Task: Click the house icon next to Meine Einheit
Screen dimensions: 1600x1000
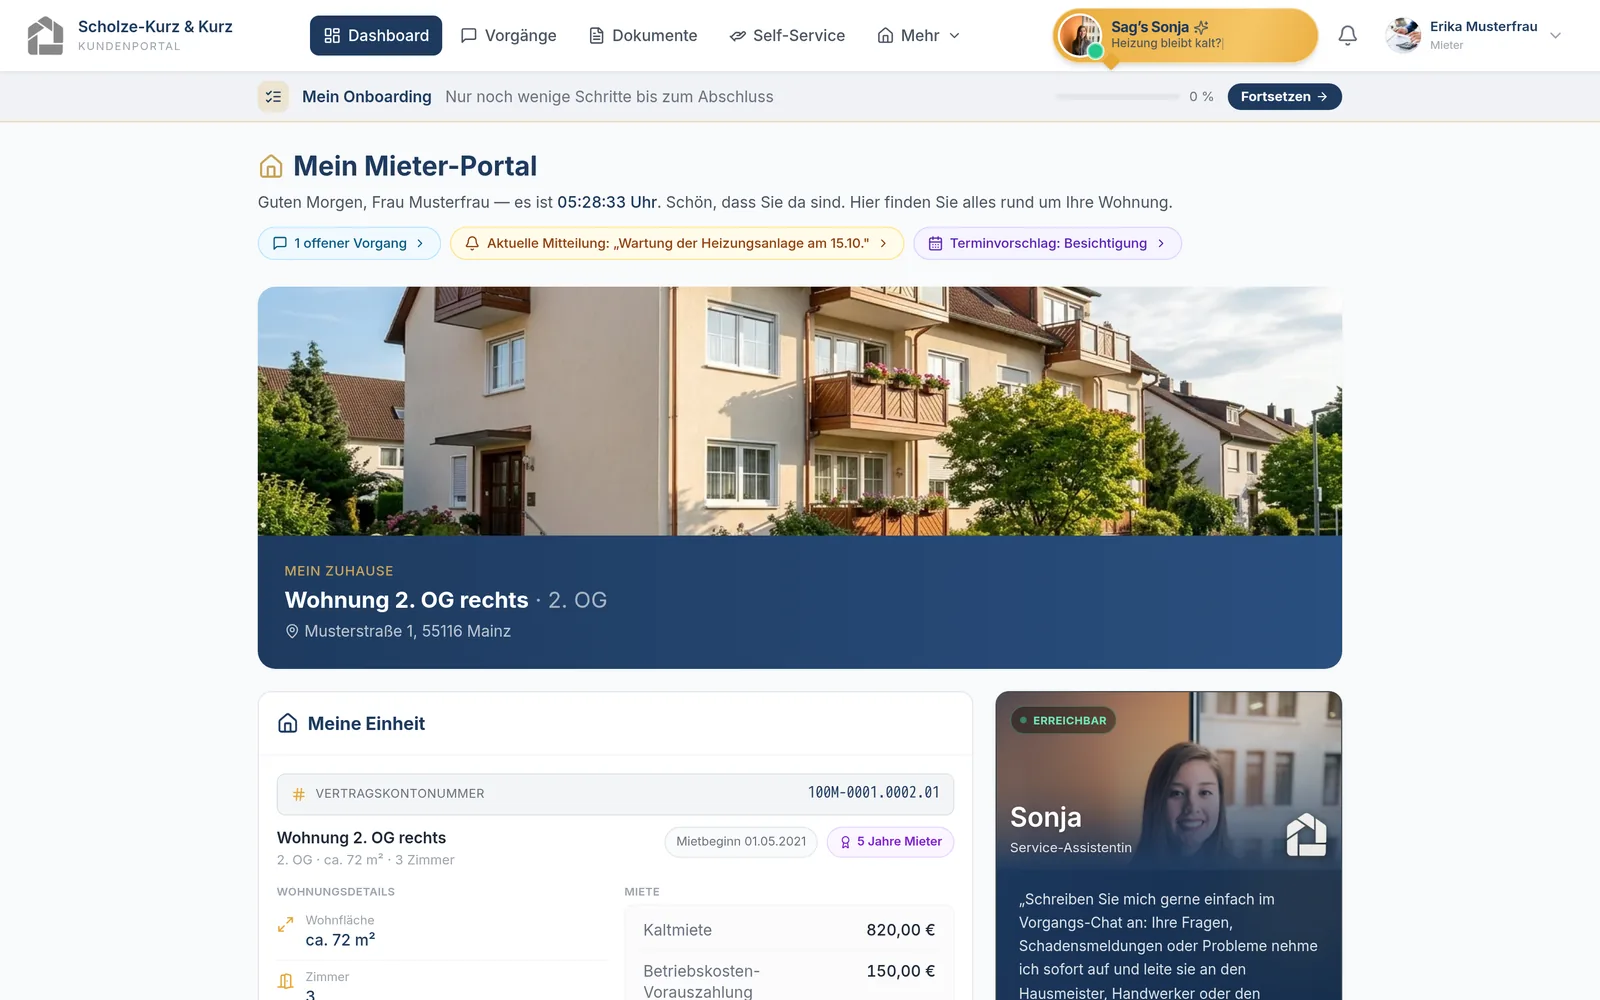Action: pos(288,723)
